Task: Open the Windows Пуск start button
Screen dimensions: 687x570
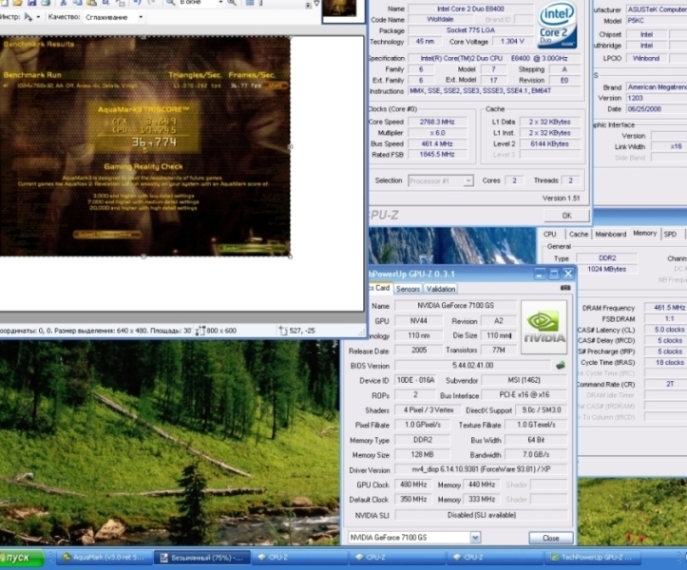Action: pyautogui.click(x=21, y=558)
